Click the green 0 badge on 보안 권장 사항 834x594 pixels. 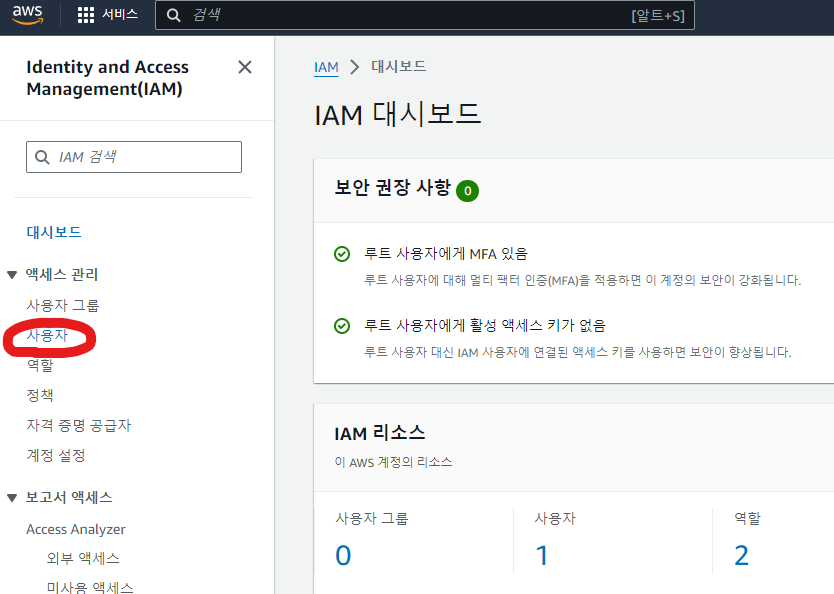pos(467,190)
